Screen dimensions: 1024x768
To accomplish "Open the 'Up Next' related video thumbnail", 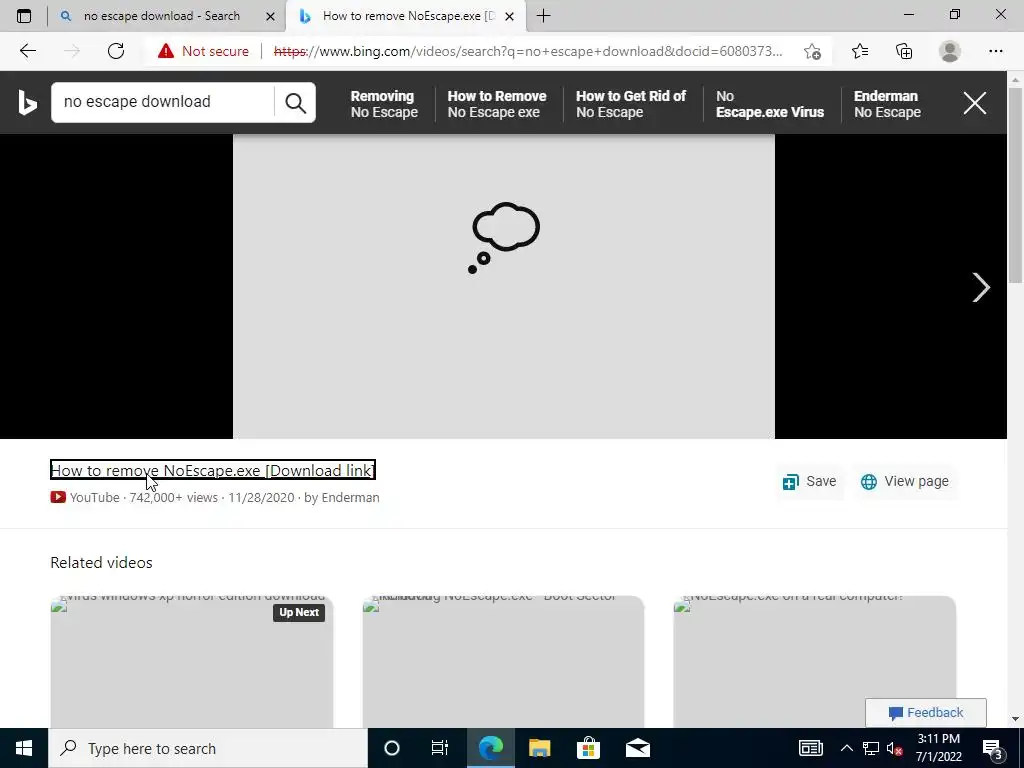I will 191,661.
